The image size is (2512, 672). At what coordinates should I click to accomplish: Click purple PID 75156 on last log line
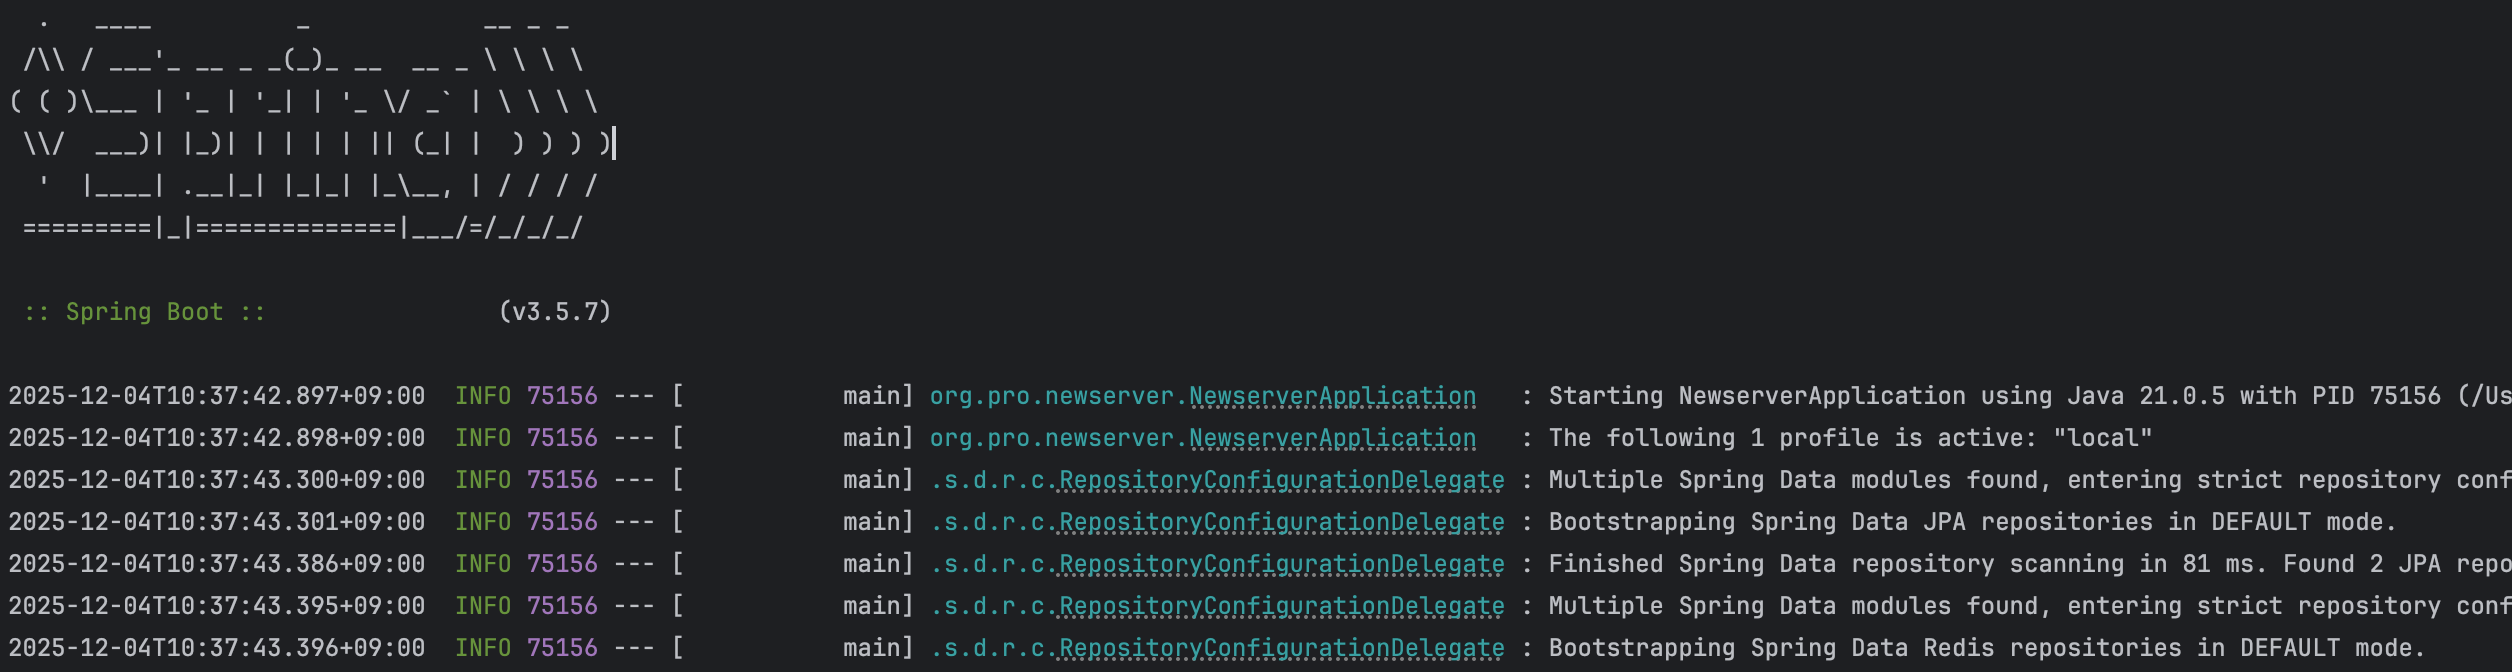pos(562,649)
